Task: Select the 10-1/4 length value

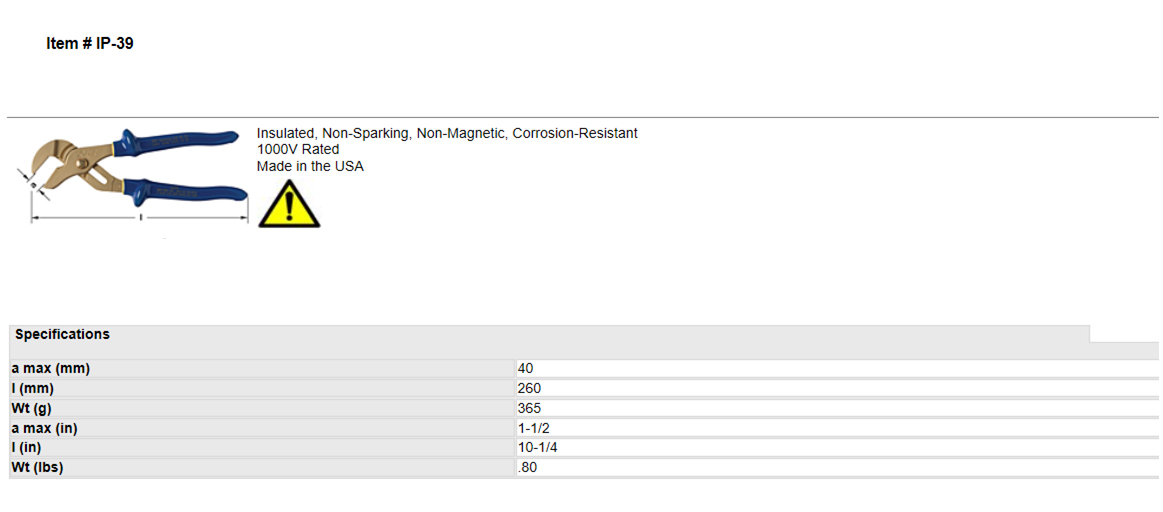Action: pyautogui.click(x=536, y=448)
